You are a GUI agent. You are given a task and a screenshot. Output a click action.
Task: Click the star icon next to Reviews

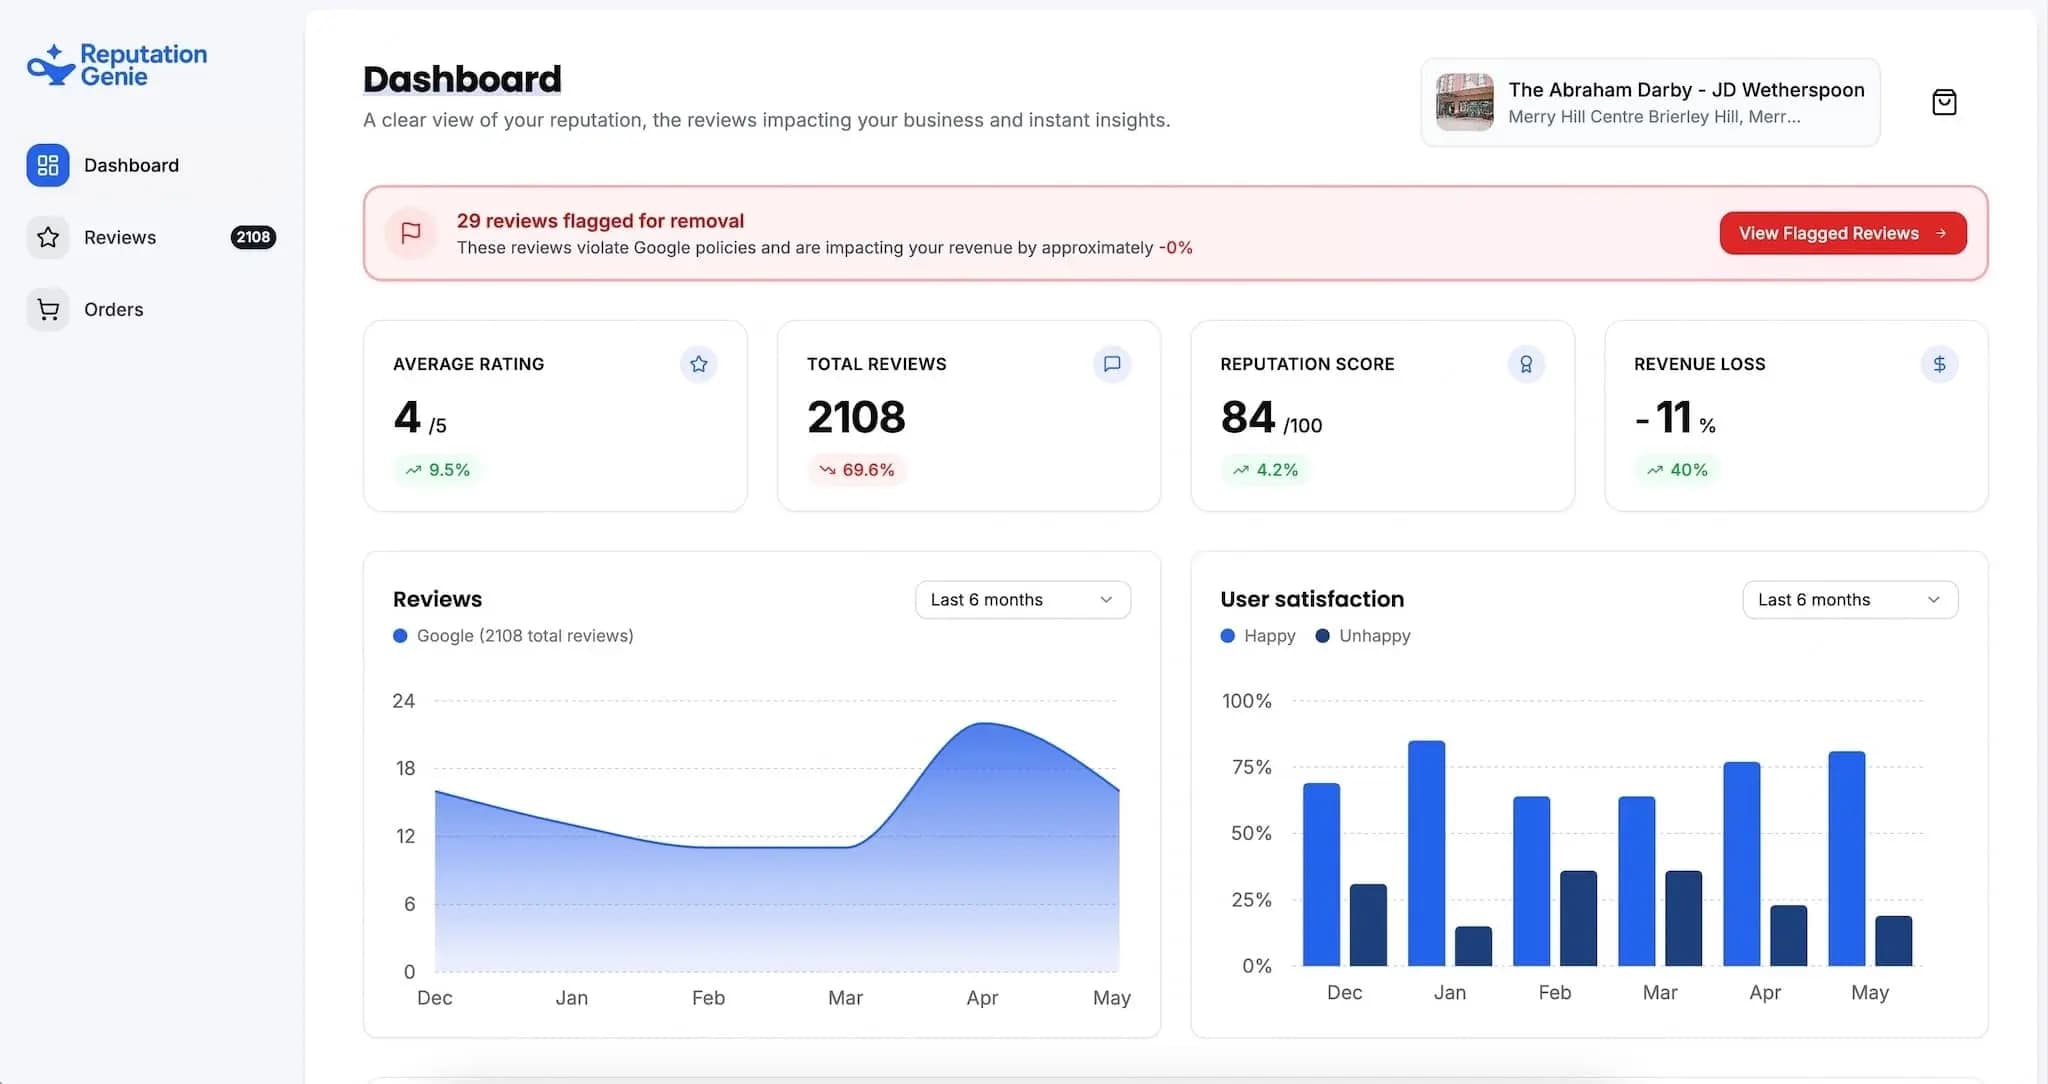pos(47,237)
